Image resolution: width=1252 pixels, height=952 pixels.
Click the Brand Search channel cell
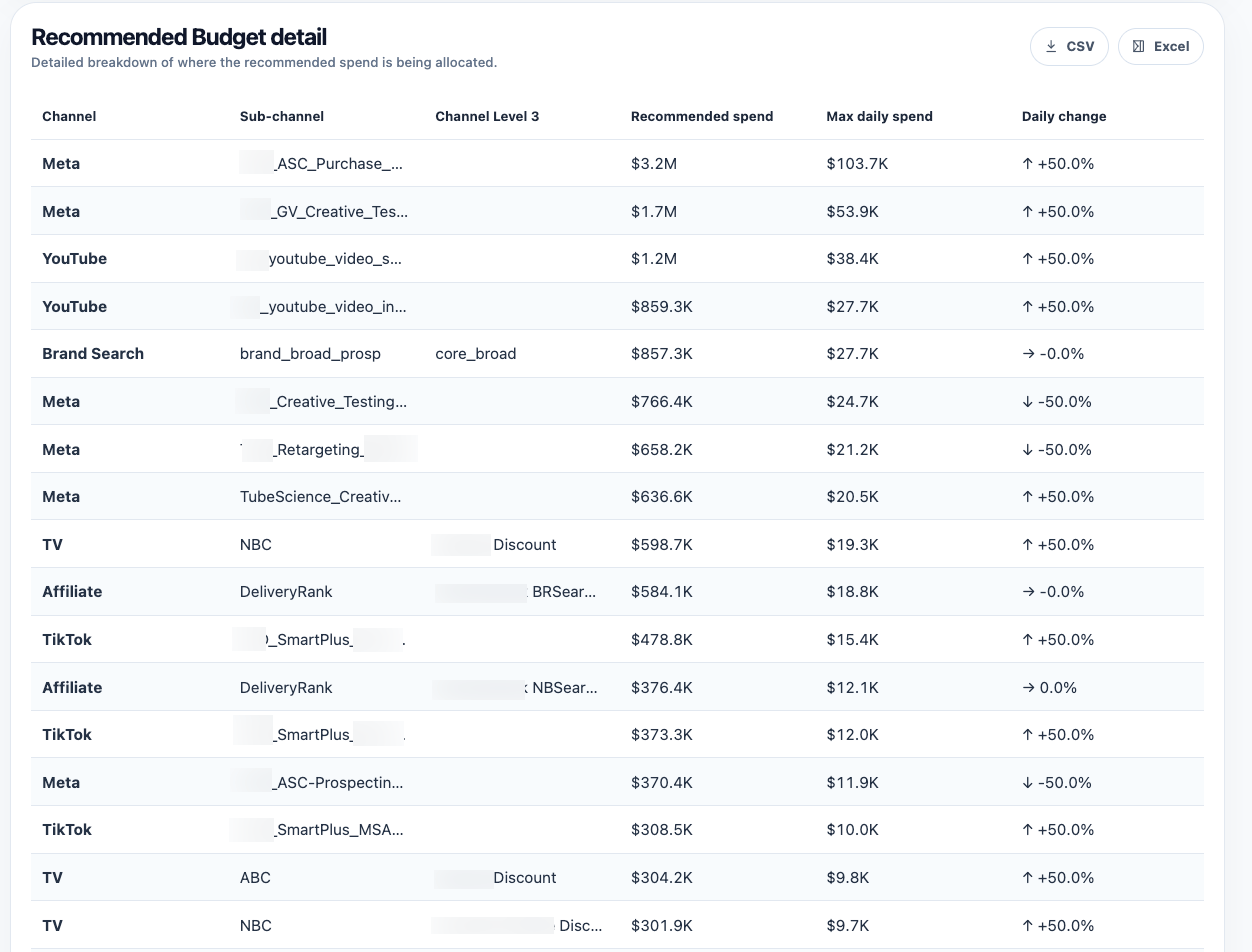[93, 353]
